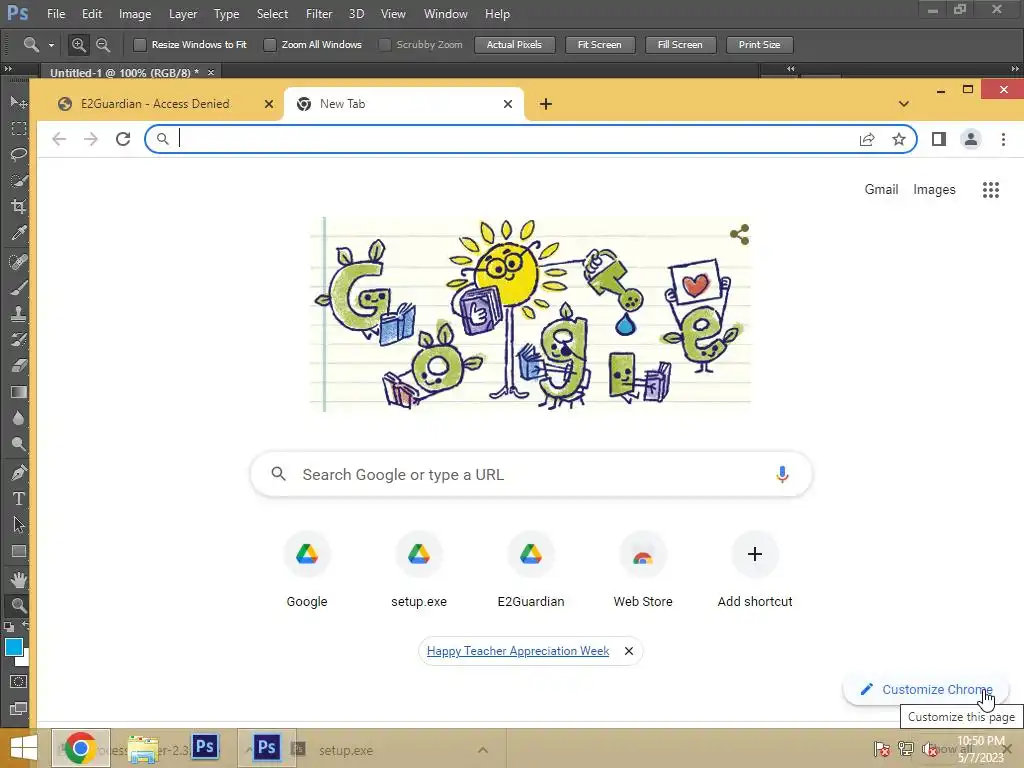Click the Fit Screen button
The image size is (1024, 768).
tap(599, 44)
